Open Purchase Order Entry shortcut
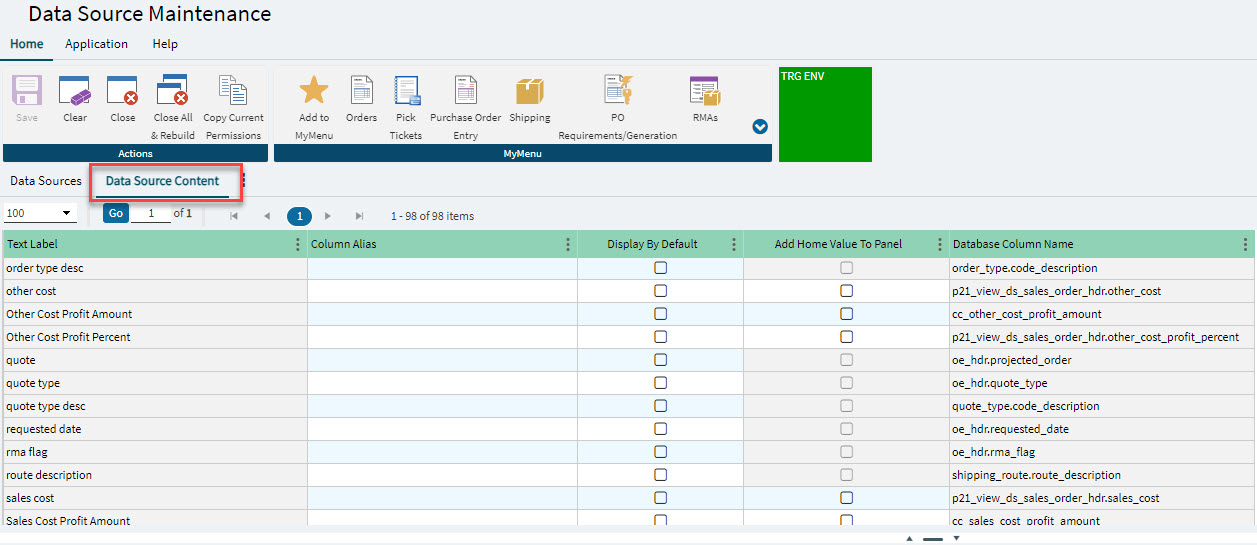 [x=466, y=92]
